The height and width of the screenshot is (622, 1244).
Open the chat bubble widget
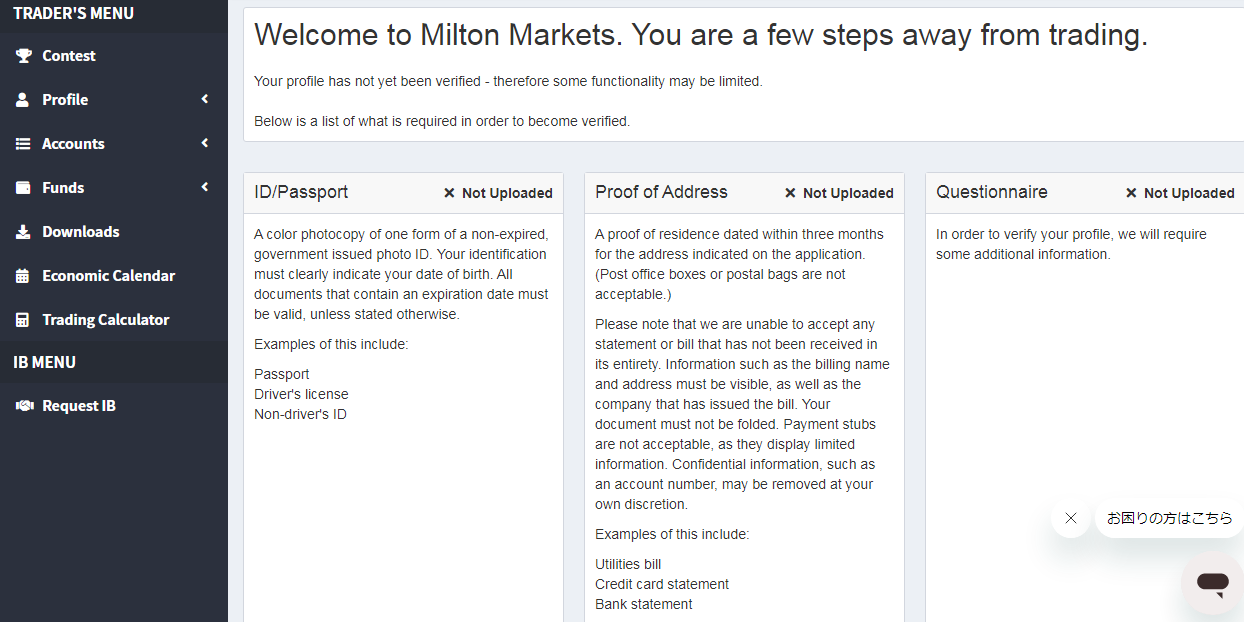1212,583
